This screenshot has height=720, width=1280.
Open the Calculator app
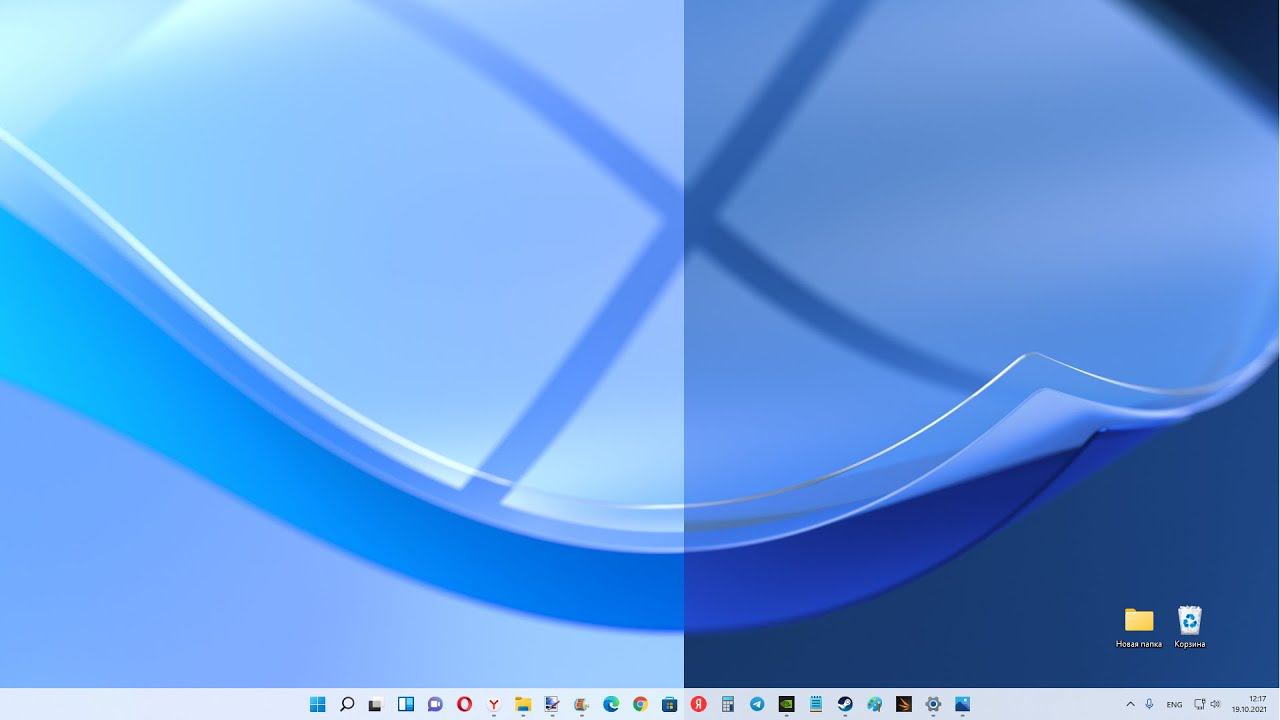[728, 704]
